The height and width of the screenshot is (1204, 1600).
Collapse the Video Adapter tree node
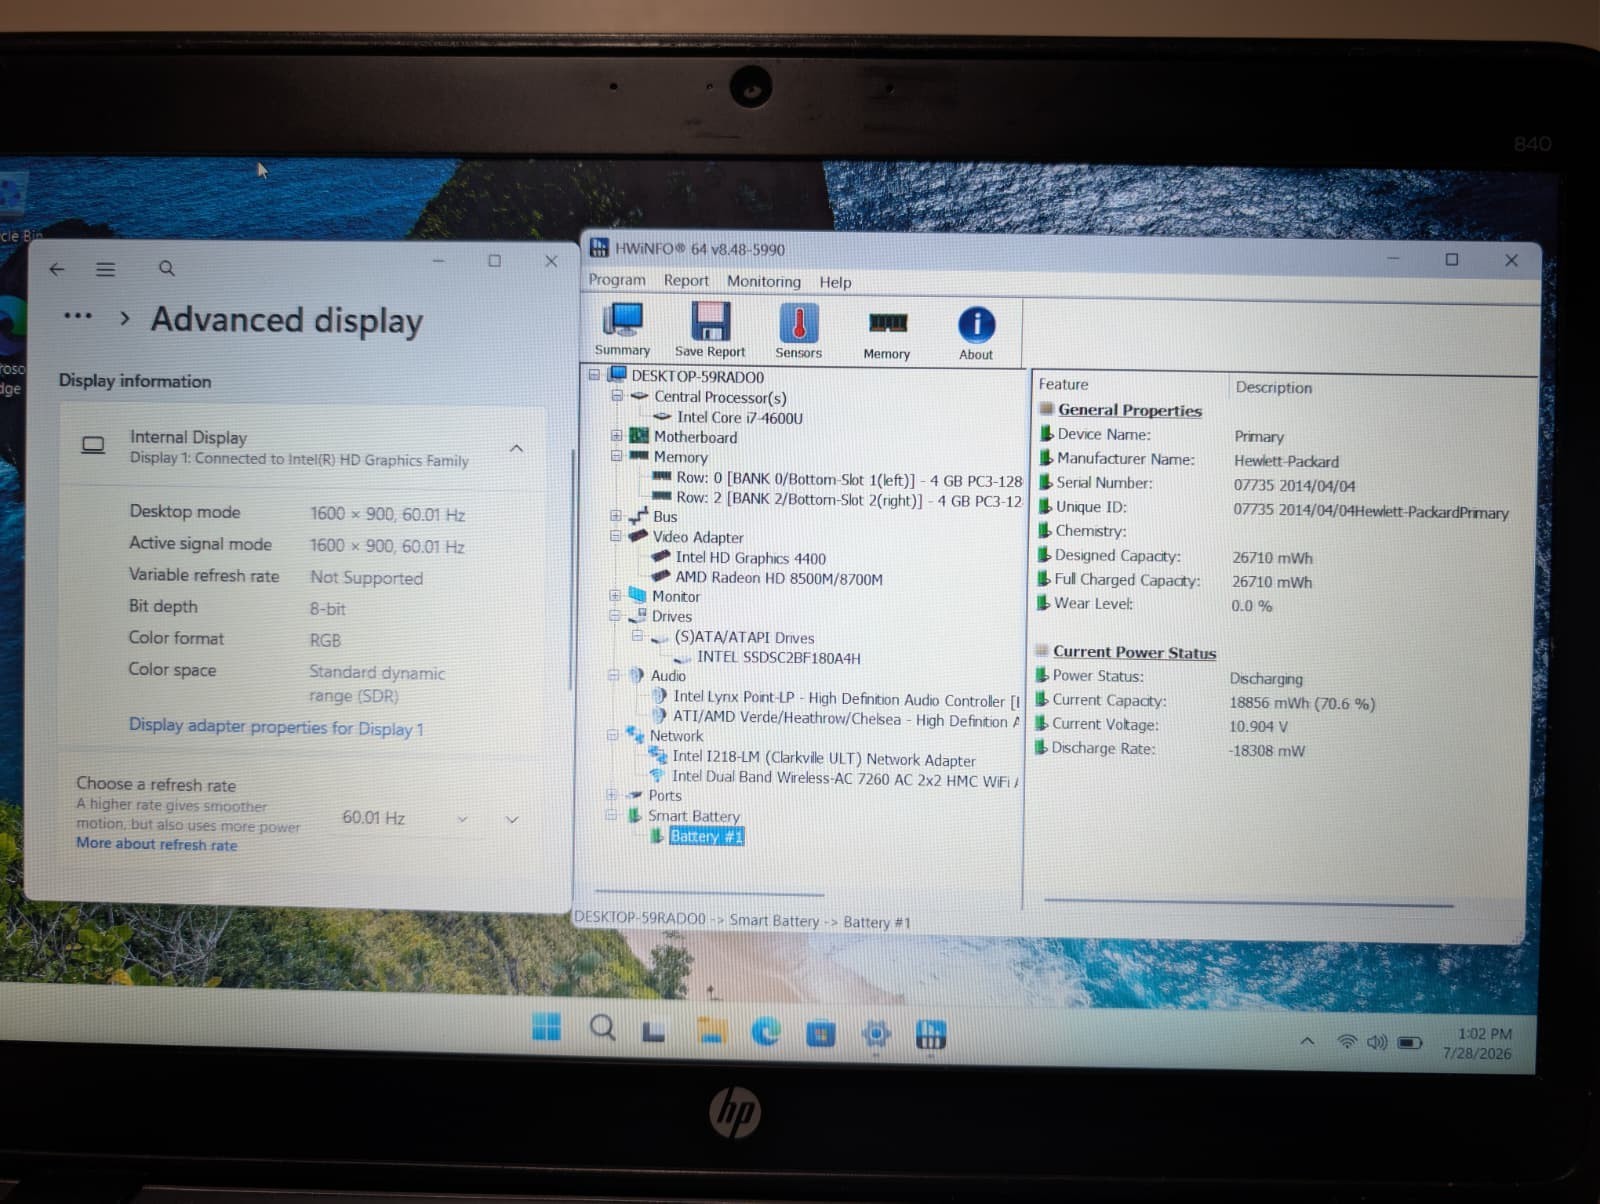616,536
